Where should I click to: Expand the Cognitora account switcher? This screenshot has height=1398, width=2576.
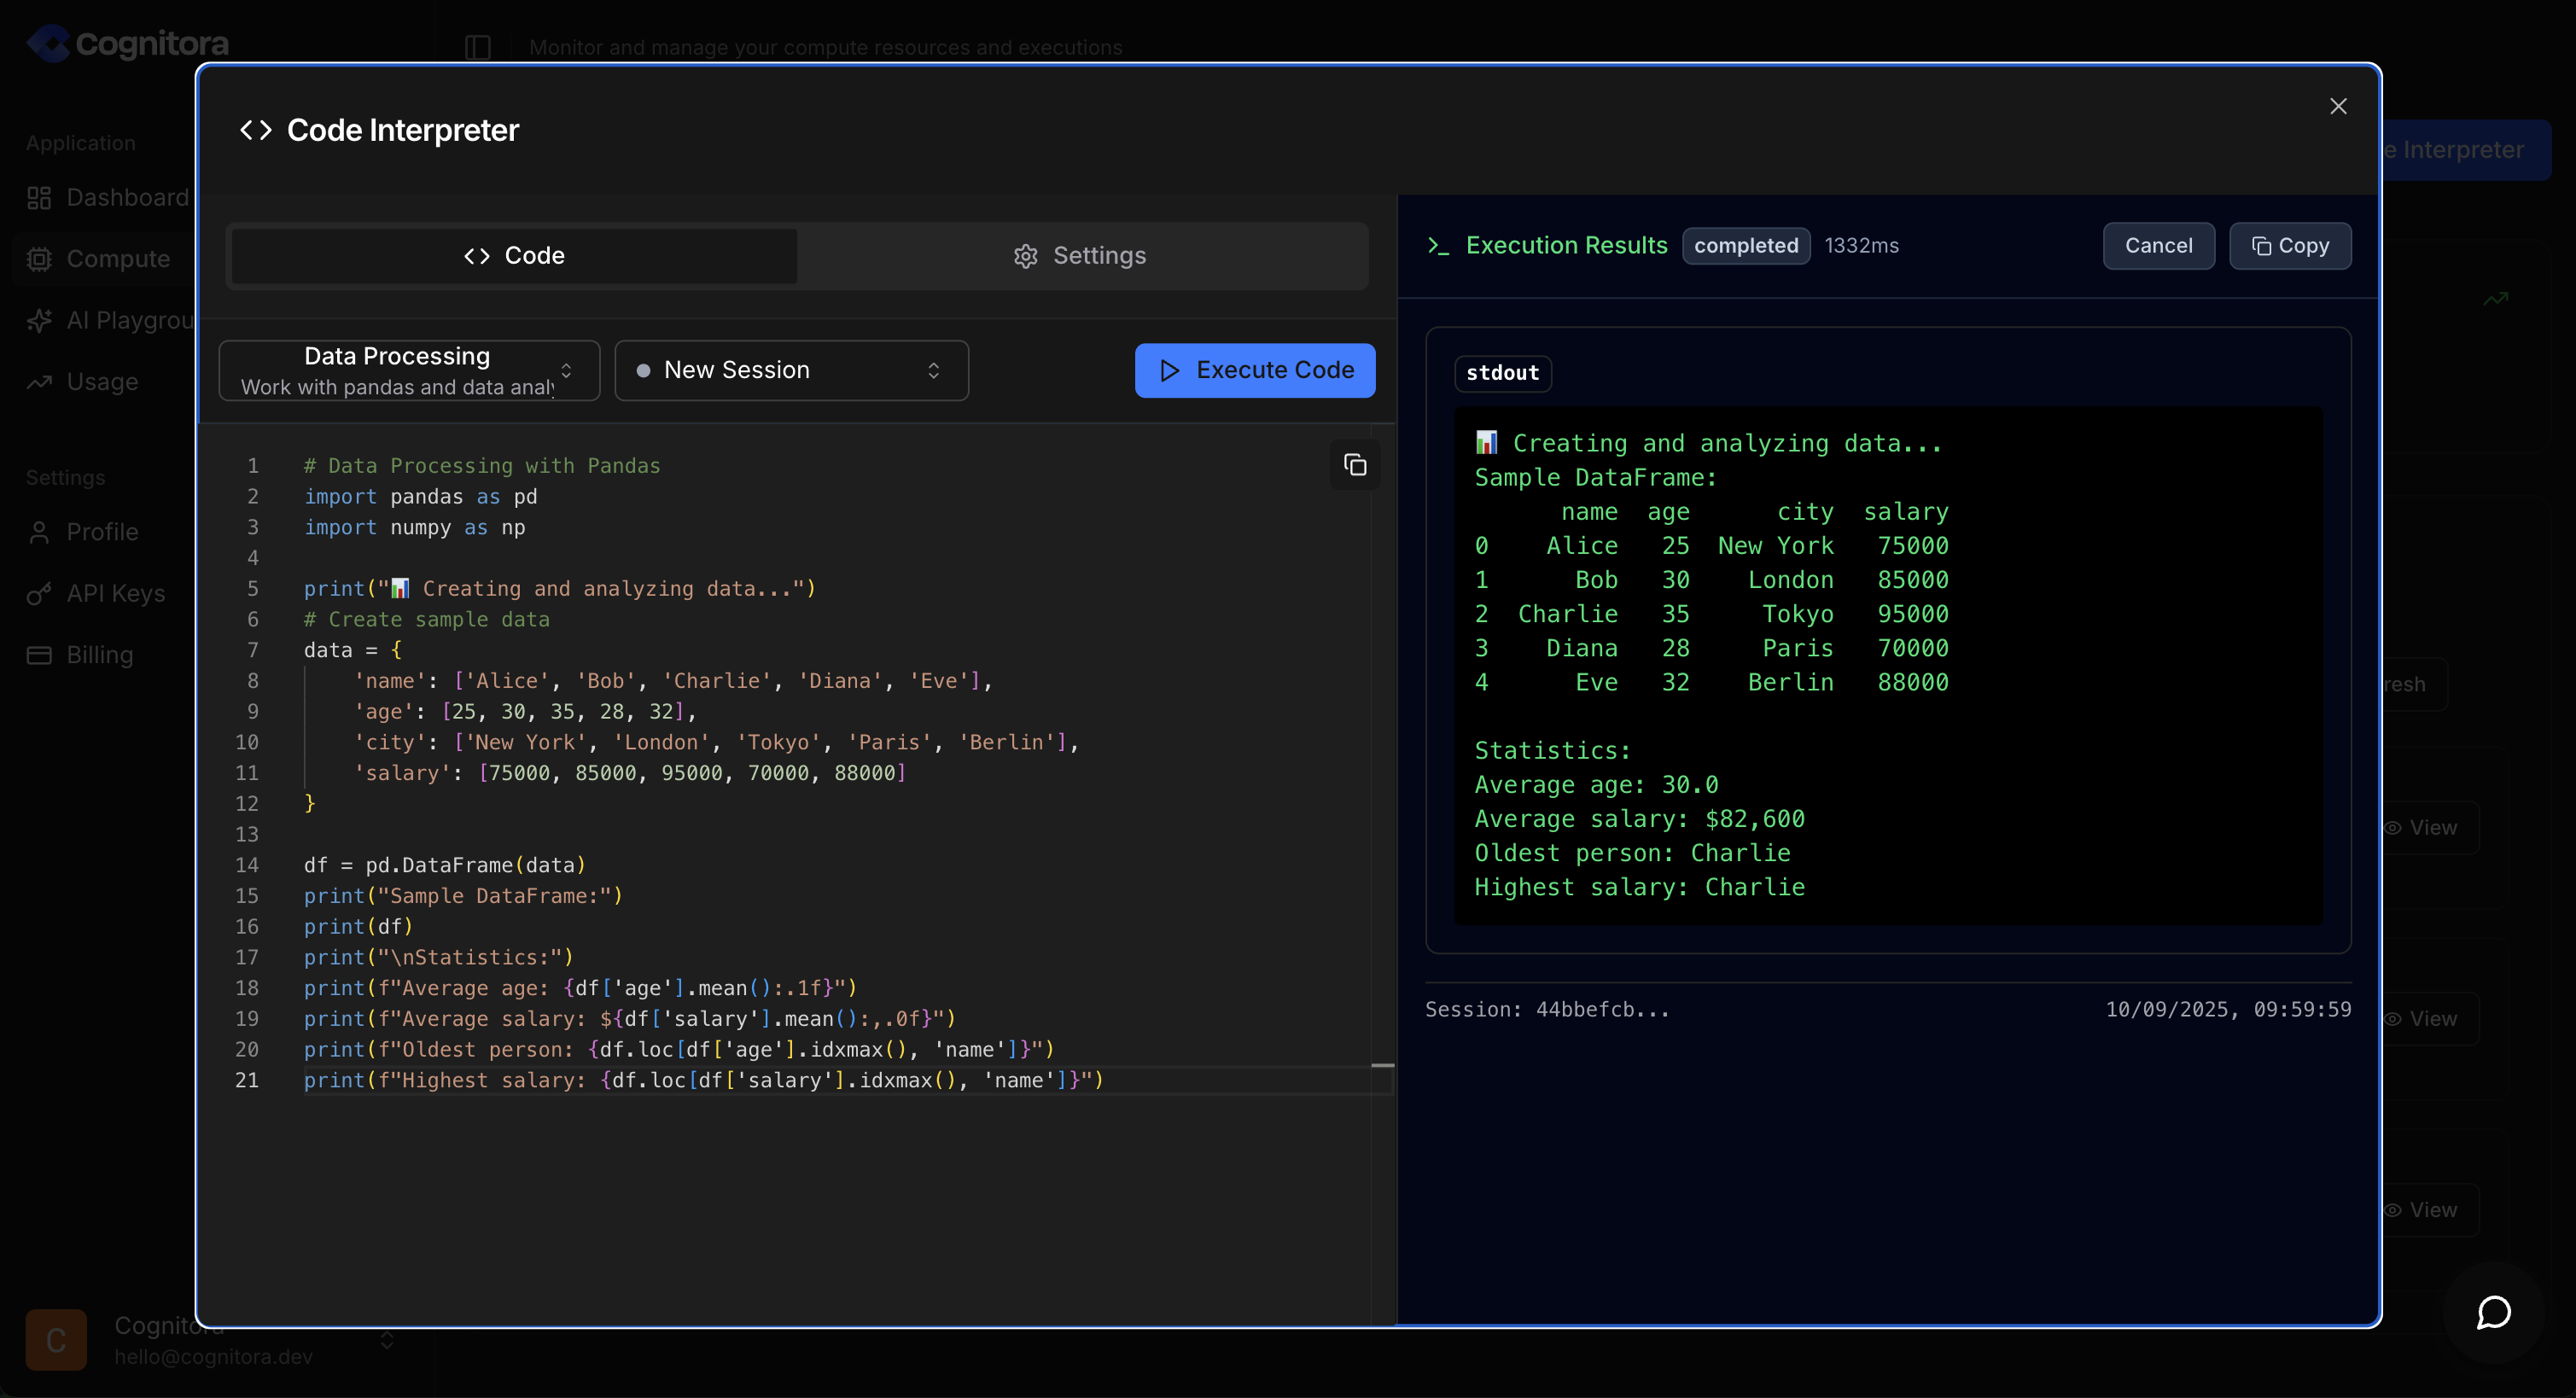[386, 1340]
